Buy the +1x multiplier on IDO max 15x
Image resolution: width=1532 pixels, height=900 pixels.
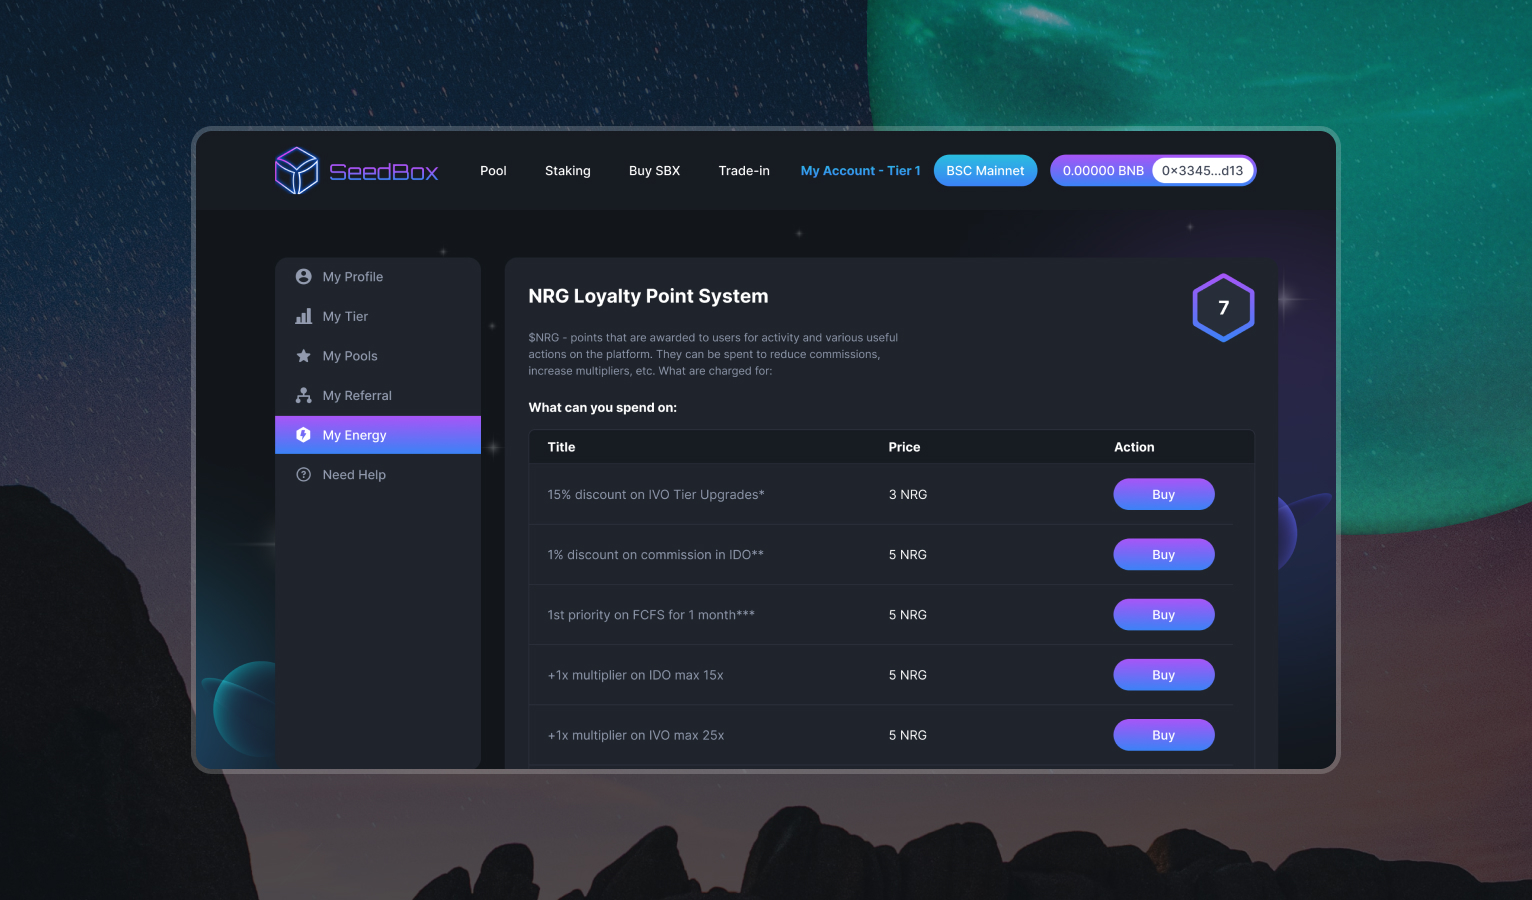point(1163,675)
